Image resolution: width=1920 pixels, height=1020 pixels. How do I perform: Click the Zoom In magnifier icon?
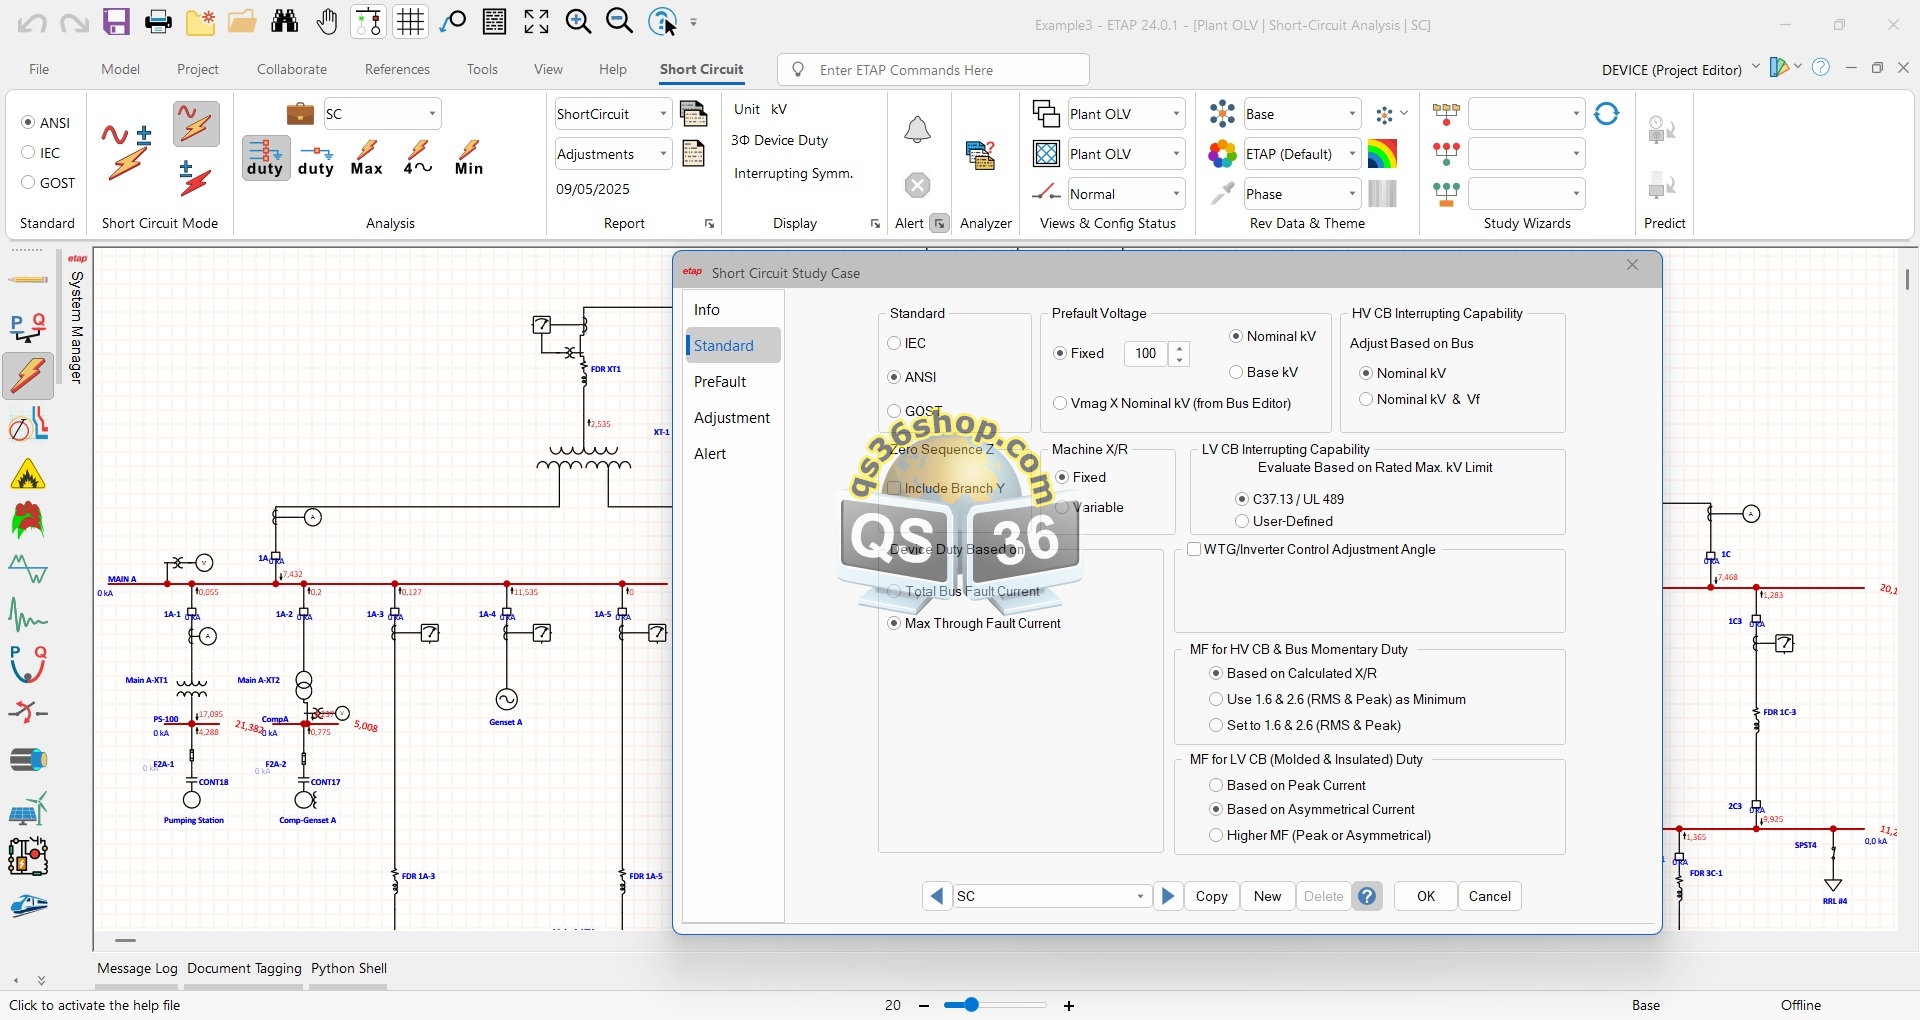click(x=578, y=22)
